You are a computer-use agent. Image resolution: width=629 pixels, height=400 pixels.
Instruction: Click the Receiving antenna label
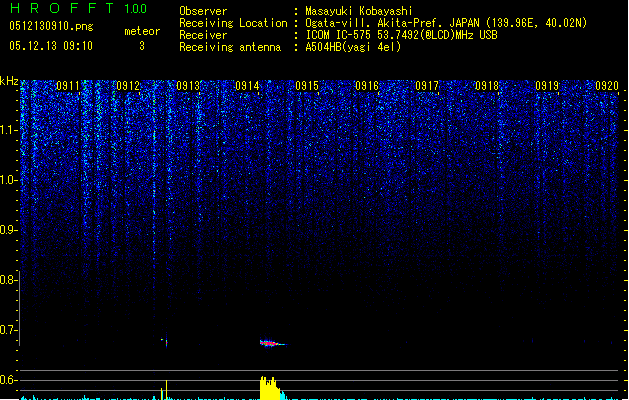[x=230, y=47]
